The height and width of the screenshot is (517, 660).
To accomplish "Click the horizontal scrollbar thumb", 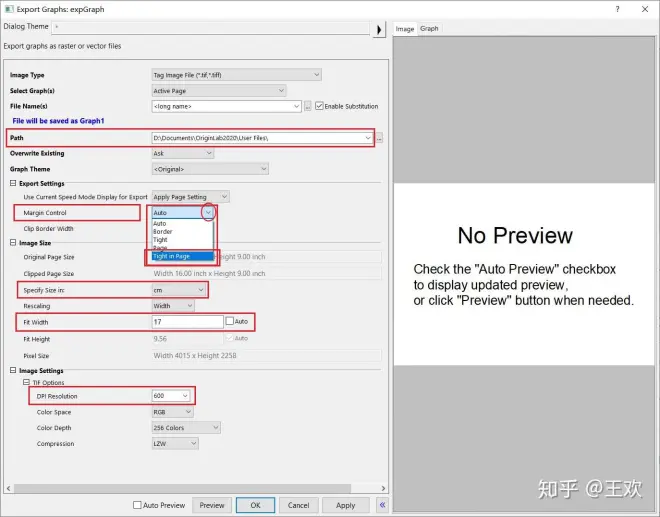I will pyautogui.click(x=182, y=488).
